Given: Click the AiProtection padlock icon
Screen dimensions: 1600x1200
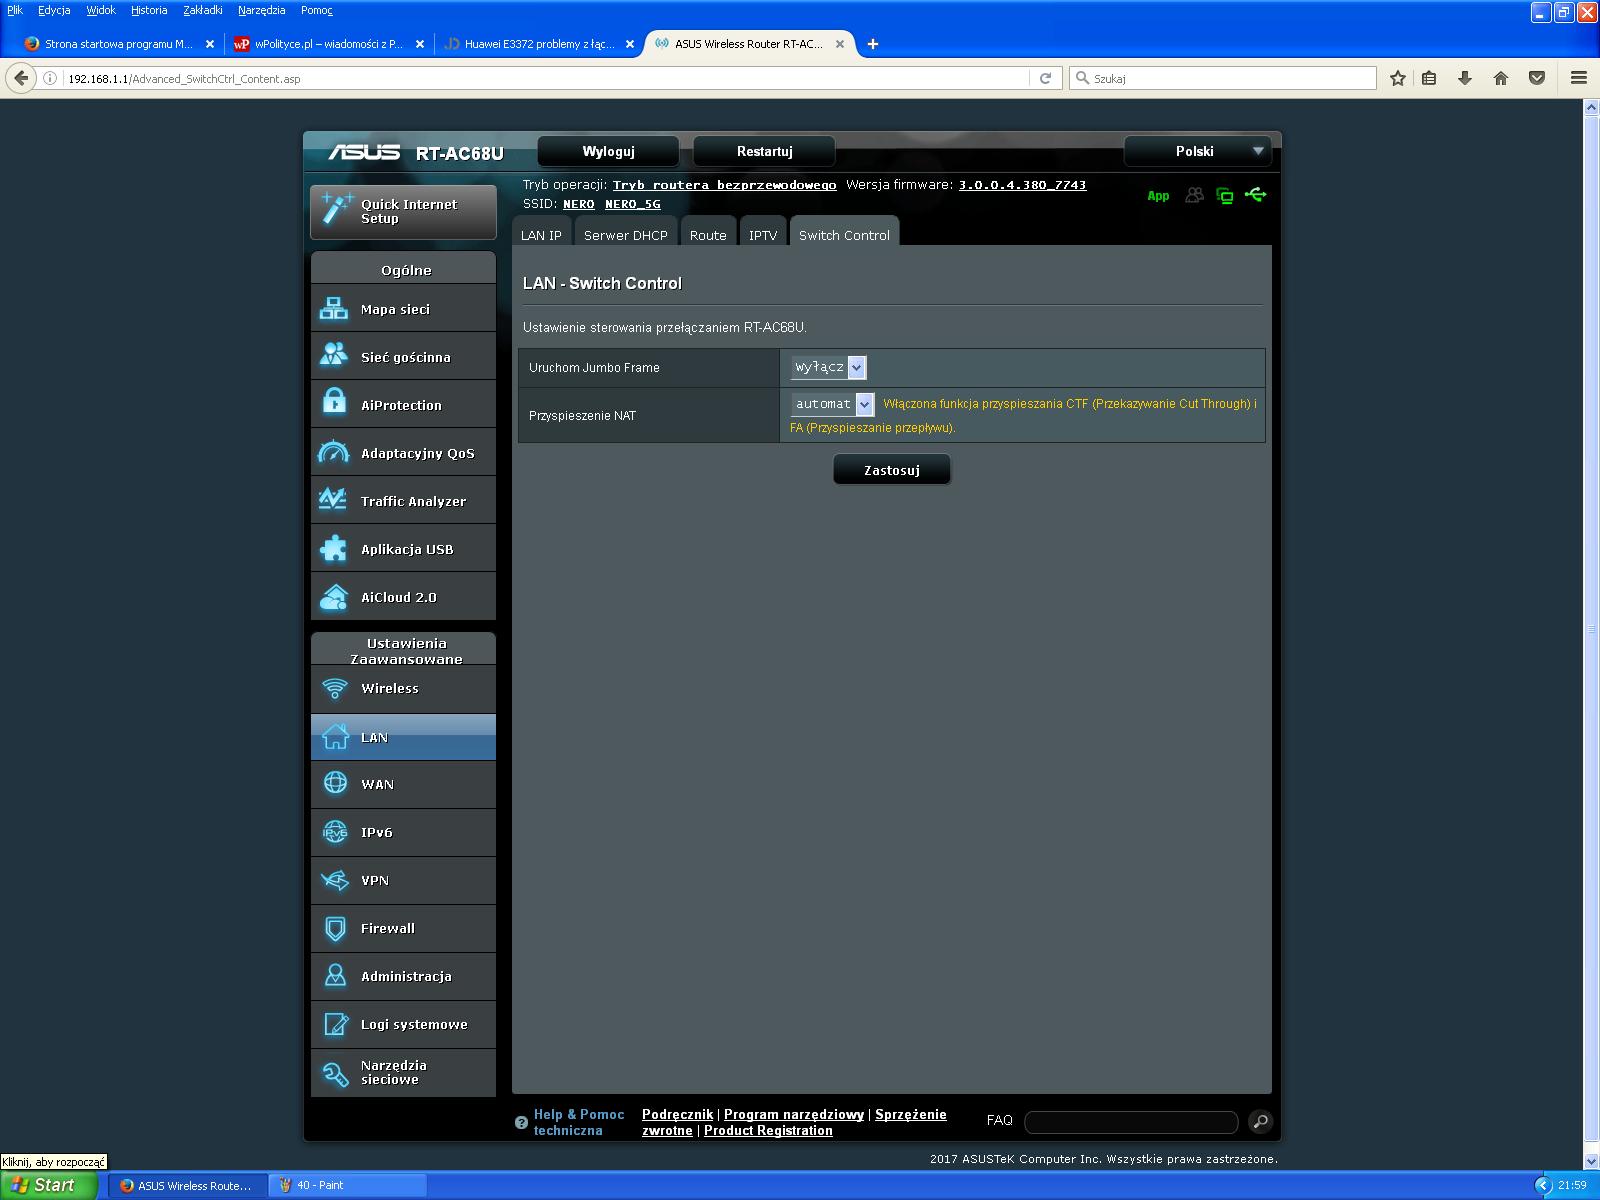Looking at the screenshot, I should pyautogui.click(x=334, y=404).
